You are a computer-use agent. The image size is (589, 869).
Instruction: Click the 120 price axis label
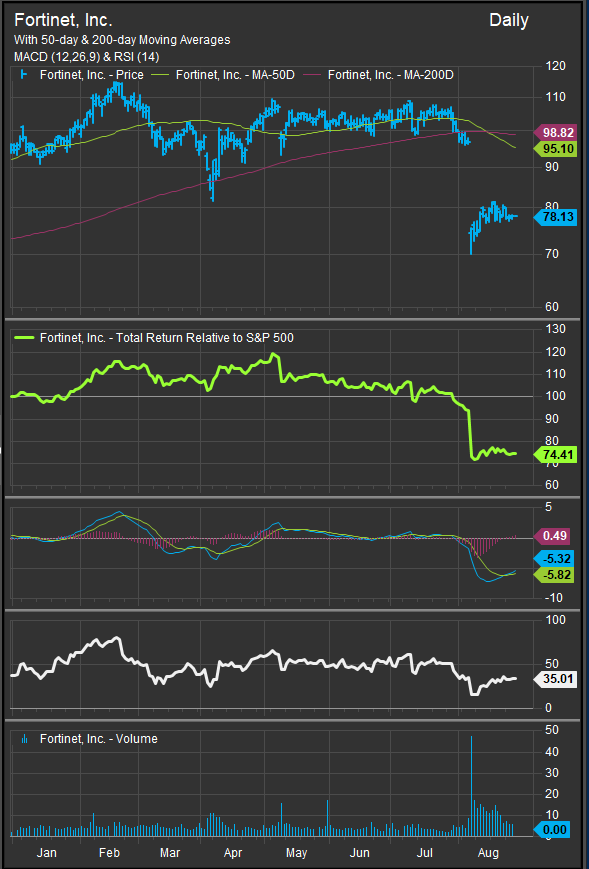tap(555, 66)
